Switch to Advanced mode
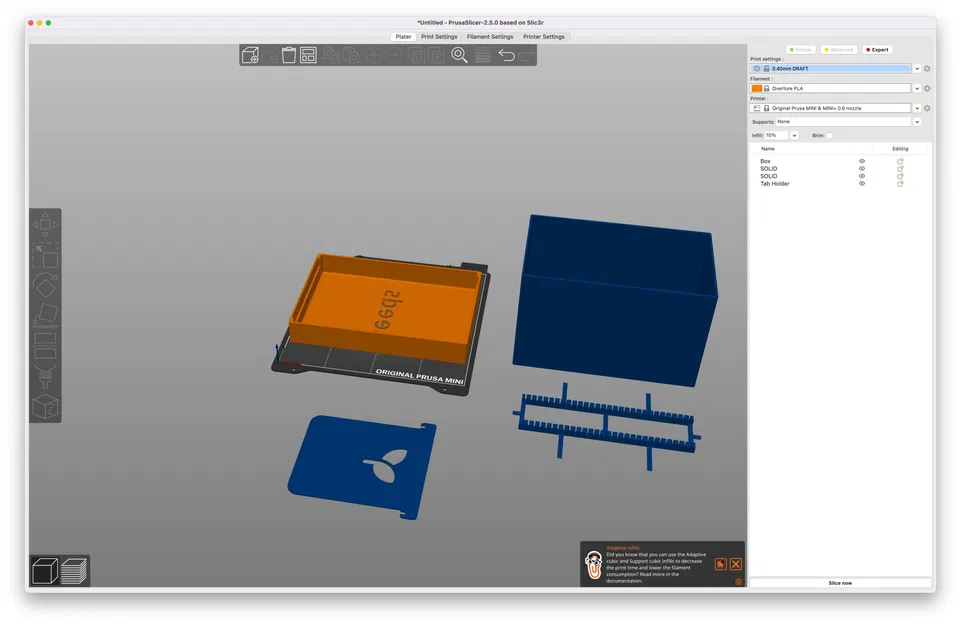 coord(839,50)
